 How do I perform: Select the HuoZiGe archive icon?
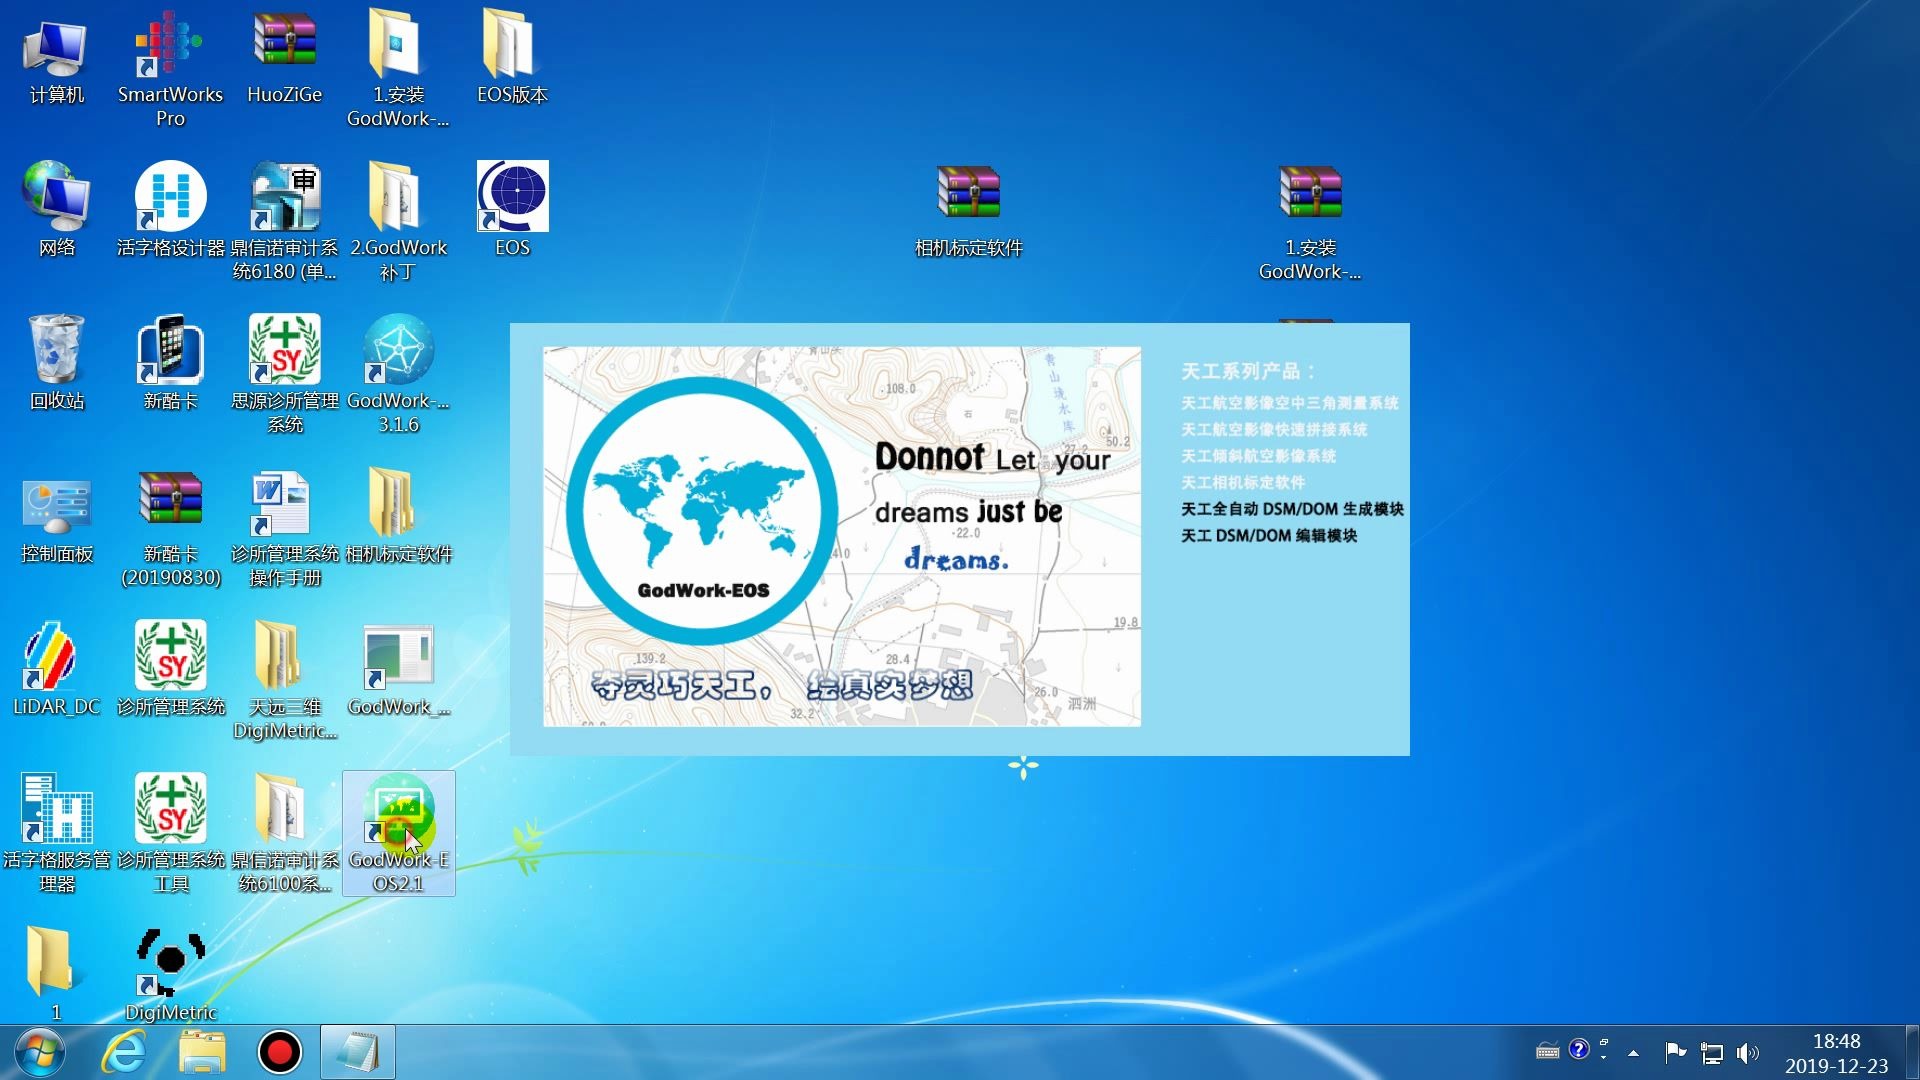pos(285,58)
